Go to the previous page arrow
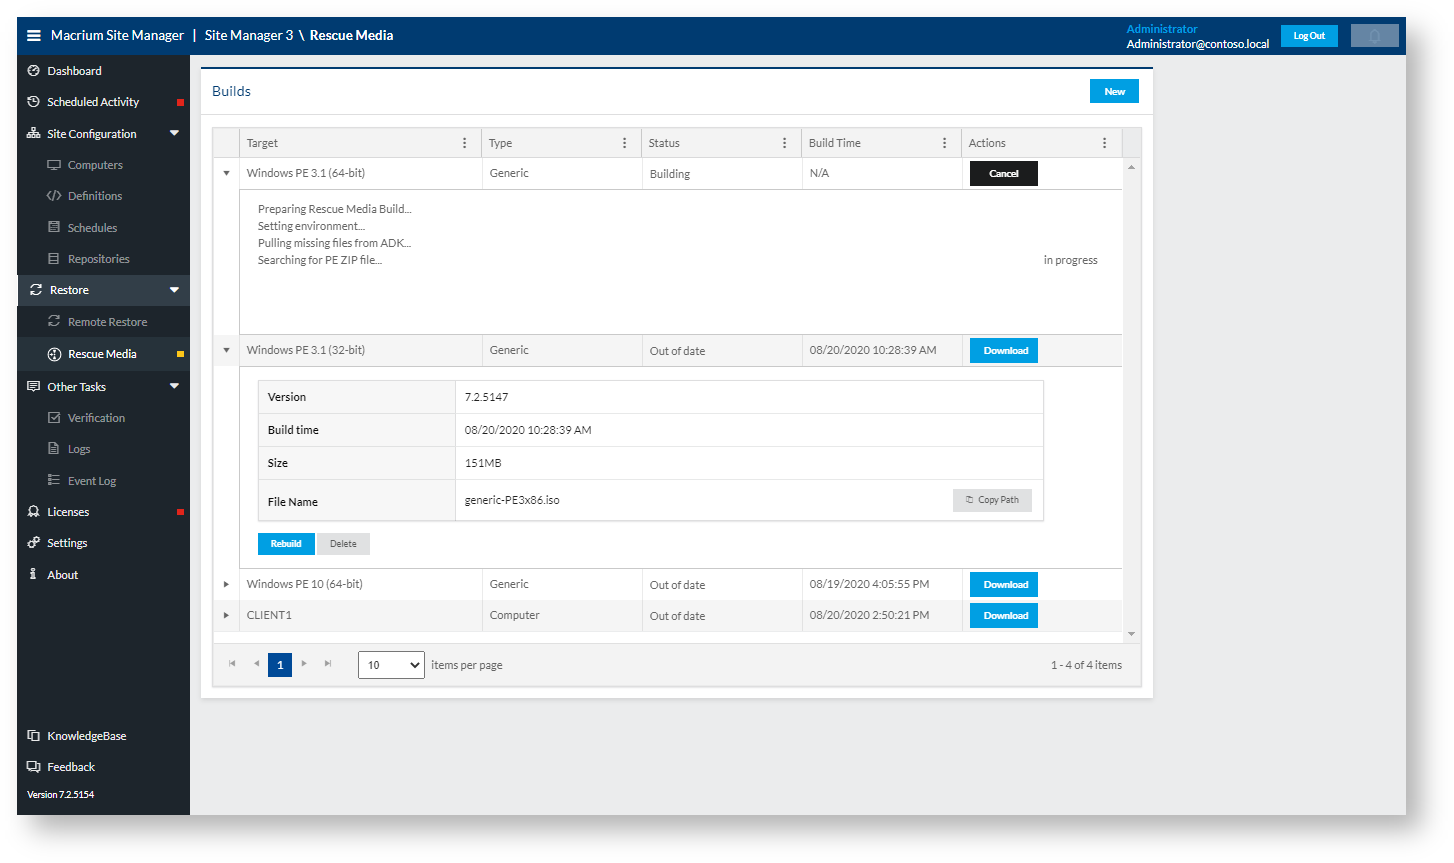 256,664
